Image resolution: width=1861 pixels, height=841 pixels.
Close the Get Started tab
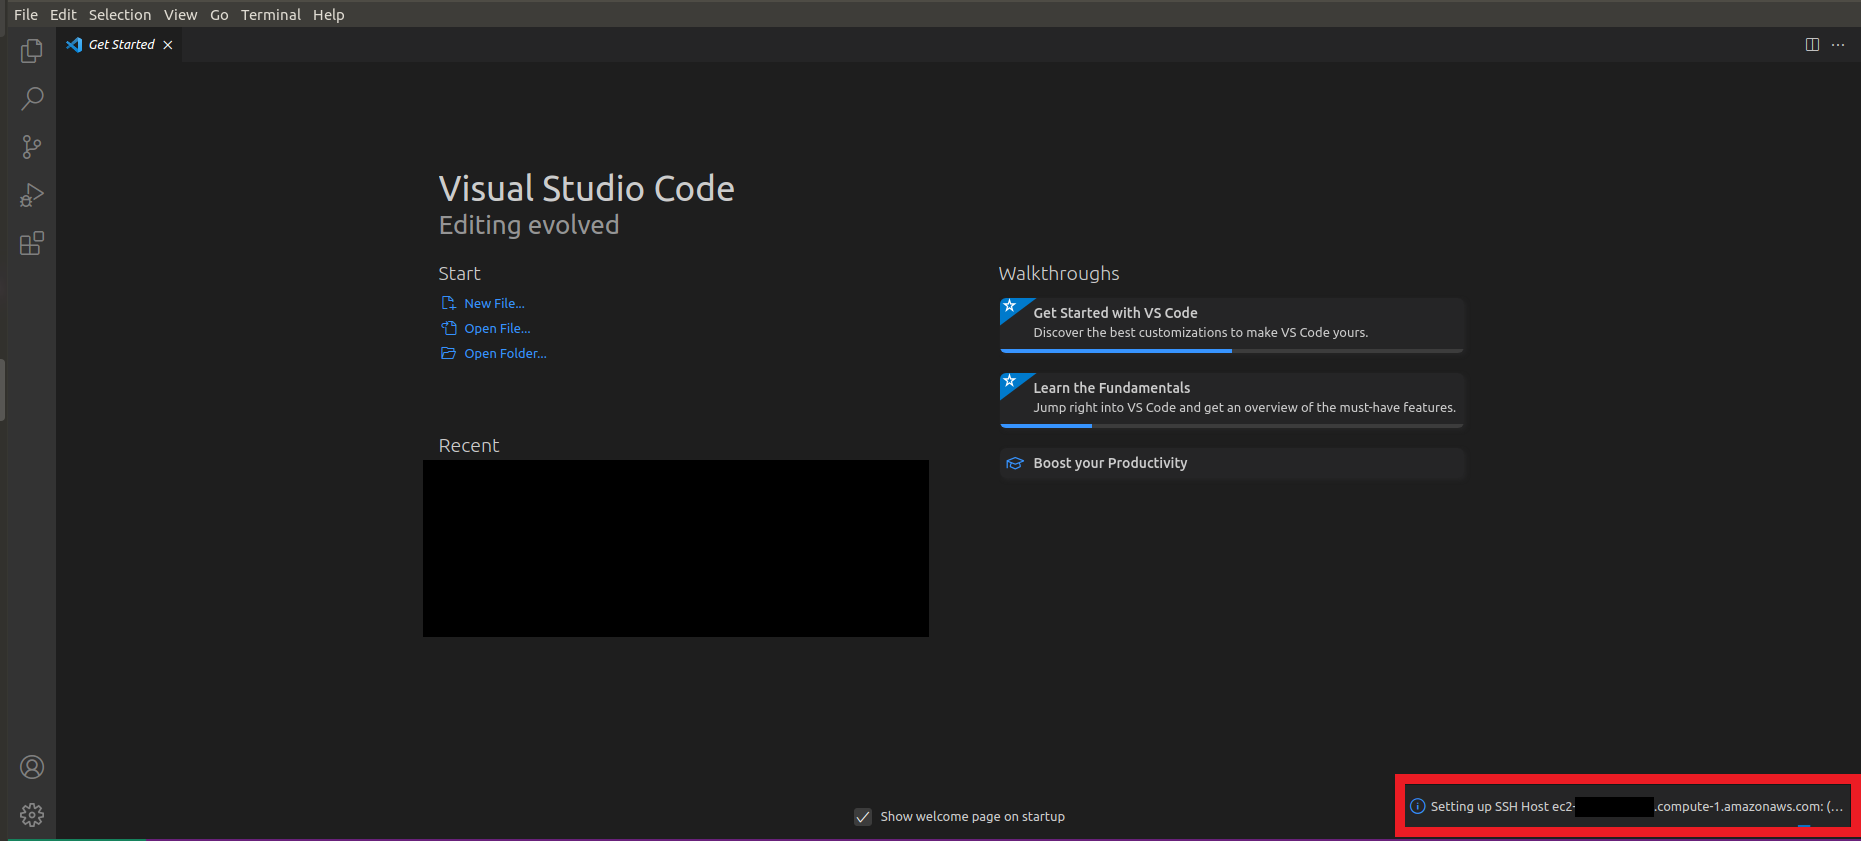pos(168,45)
